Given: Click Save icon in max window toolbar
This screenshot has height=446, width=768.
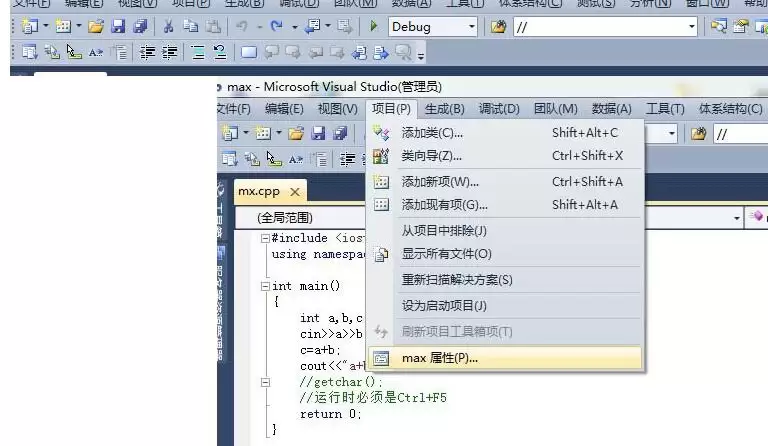Looking at the screenshot, I should 318,133.
